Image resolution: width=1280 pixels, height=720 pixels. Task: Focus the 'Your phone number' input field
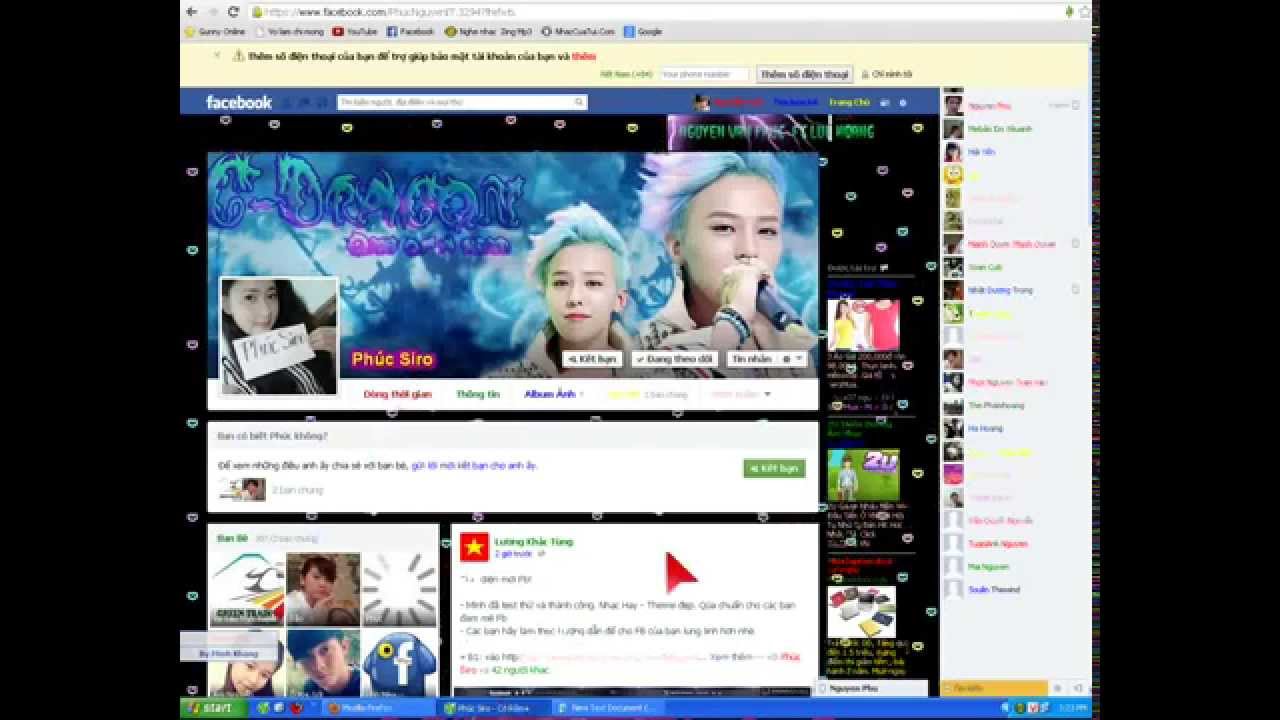(x=703, y=74)
